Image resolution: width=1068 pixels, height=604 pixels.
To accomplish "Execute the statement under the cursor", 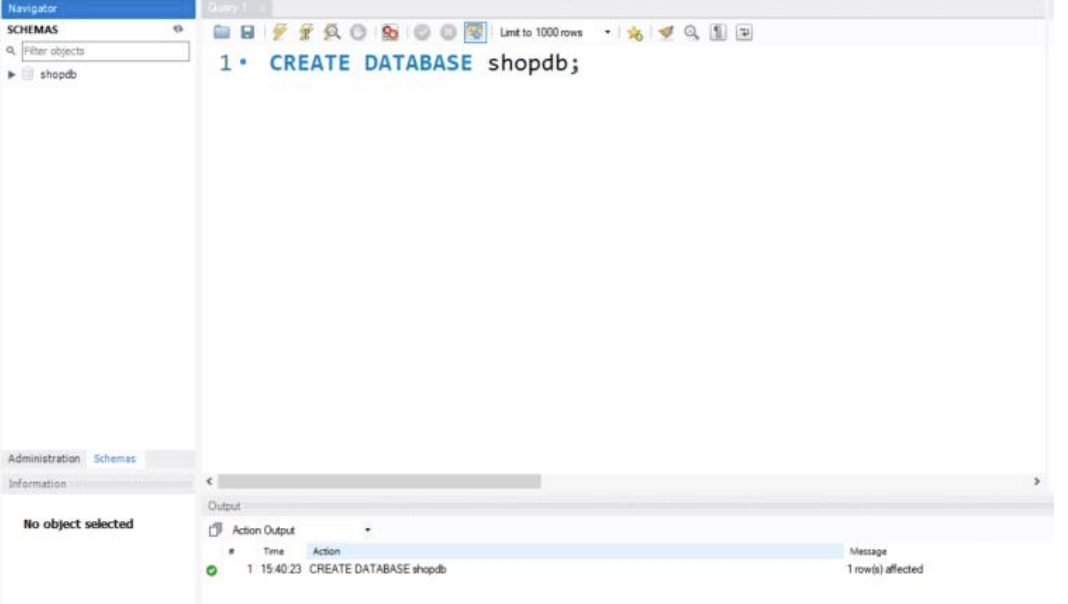I will coord(306,32).
